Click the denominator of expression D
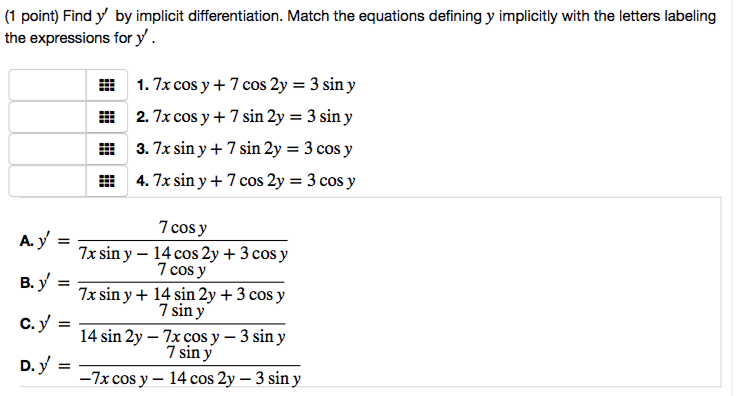The width and height of the screenshot is (752, 396). (x=190, y=379)
